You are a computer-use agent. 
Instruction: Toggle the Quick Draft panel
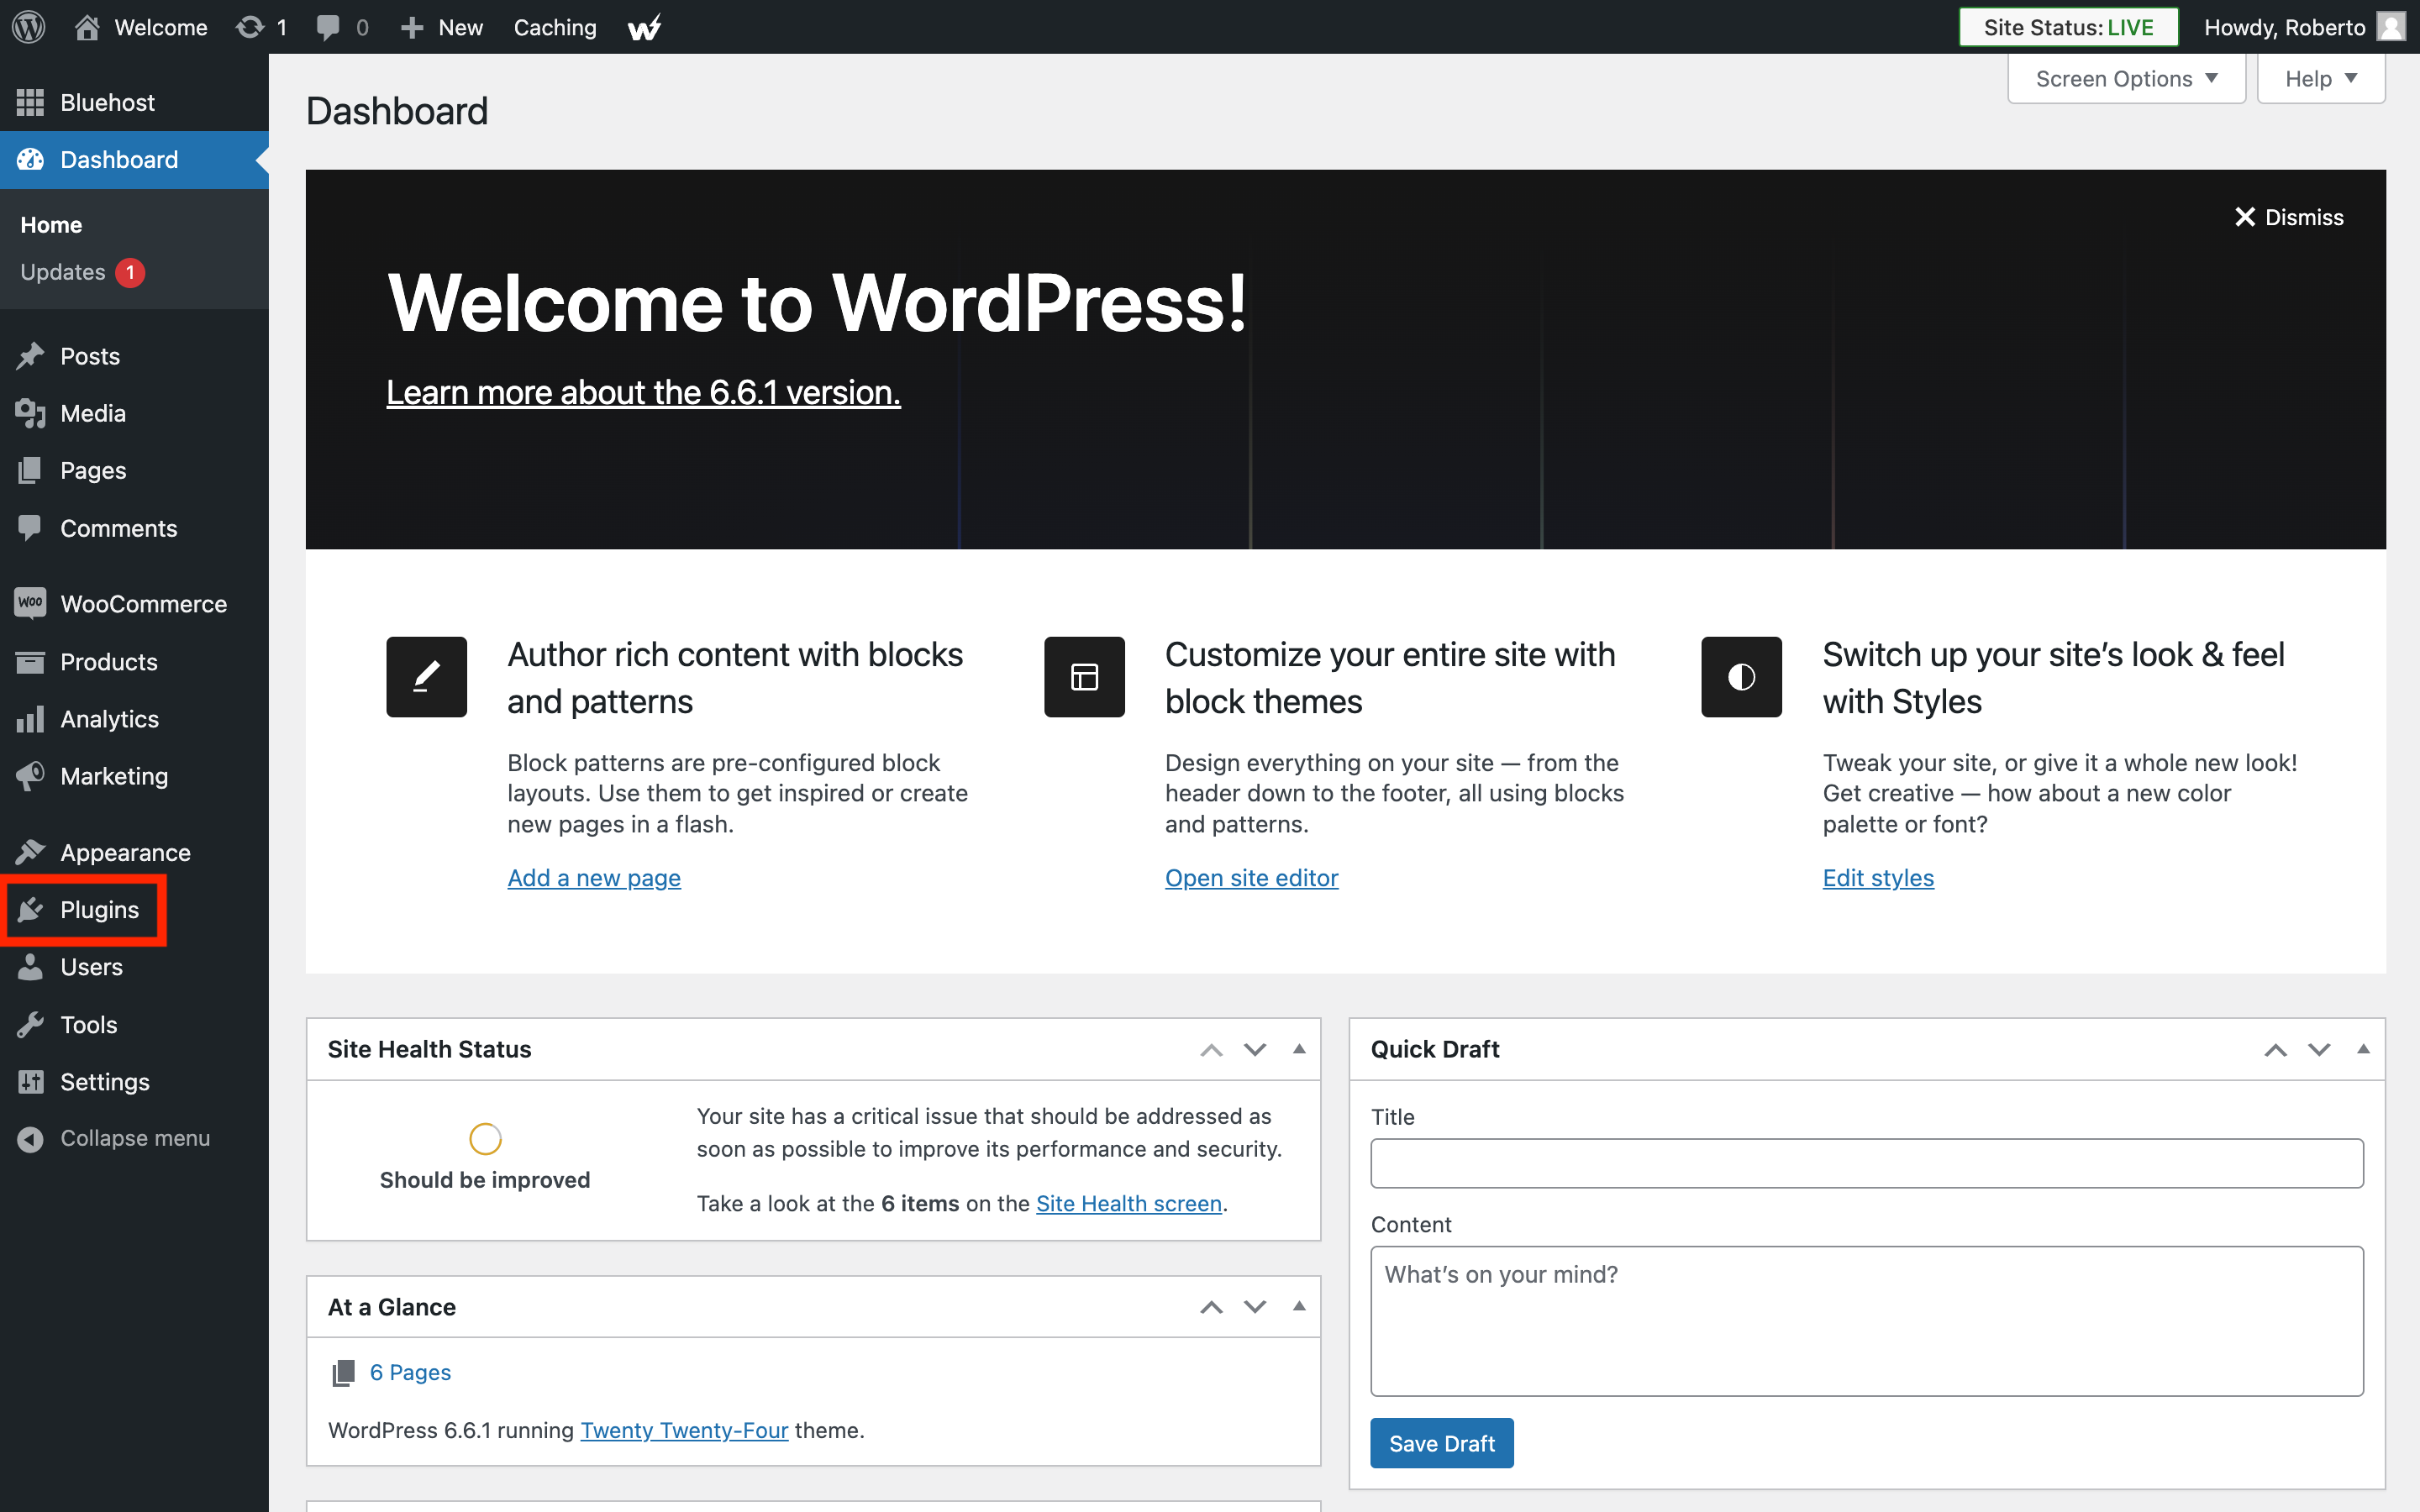pyautogui.click(x=2363, y=1049)
